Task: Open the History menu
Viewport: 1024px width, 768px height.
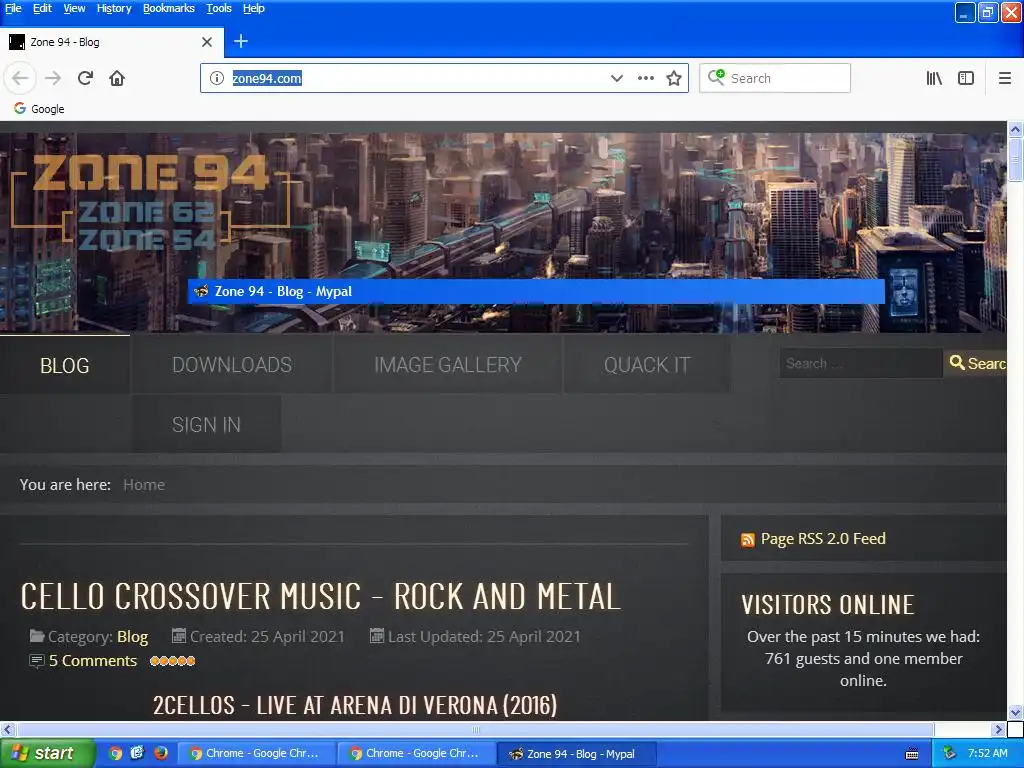Action: coord(114,8)
